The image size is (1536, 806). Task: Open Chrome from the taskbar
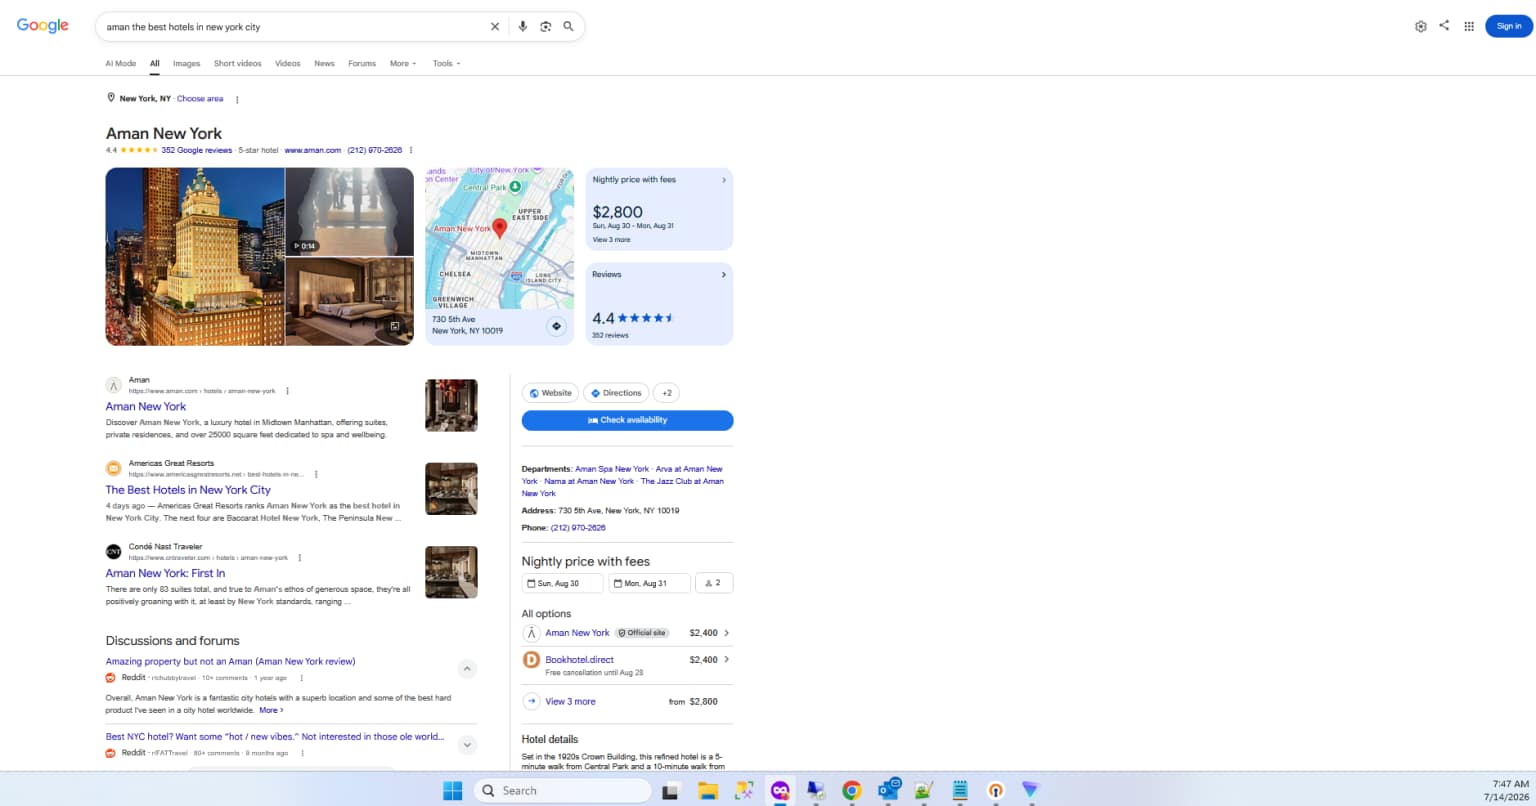(851, 790)
